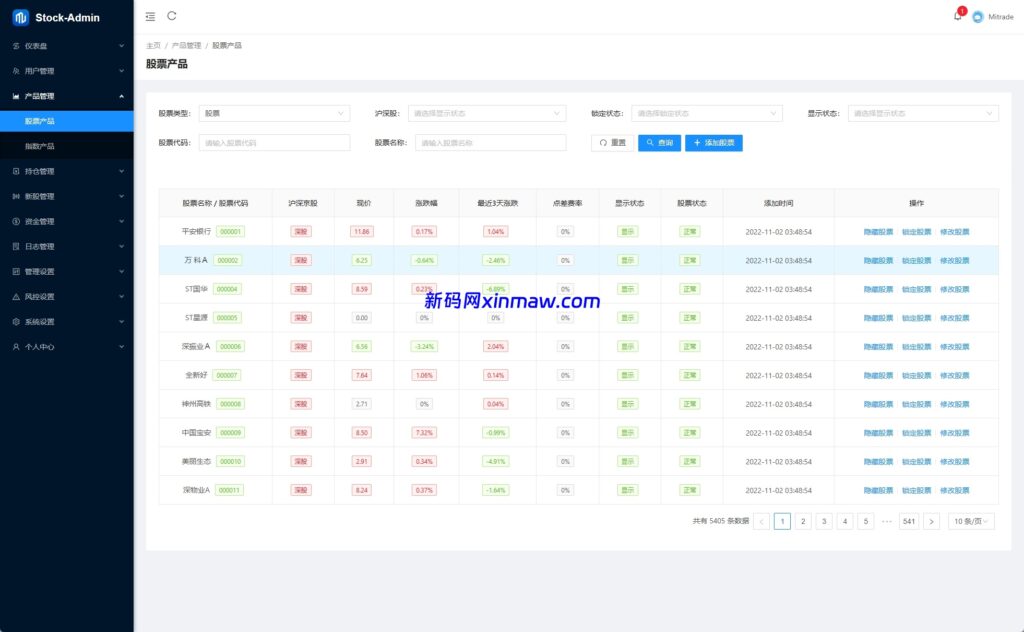Screen dimensions: 1024x632
Task: Open the 10 条/页 page size dropdown
Action: point(970,521)
